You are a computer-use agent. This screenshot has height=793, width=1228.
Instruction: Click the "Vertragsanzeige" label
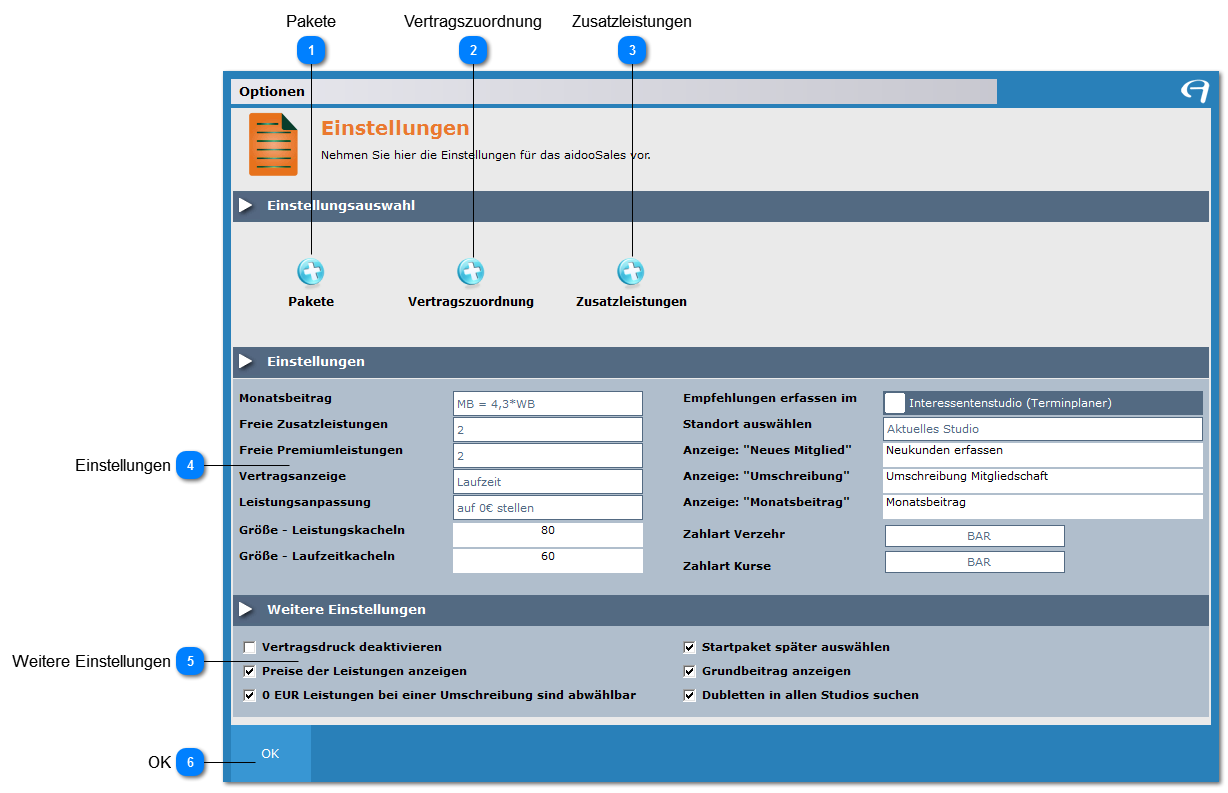[293, 477]
